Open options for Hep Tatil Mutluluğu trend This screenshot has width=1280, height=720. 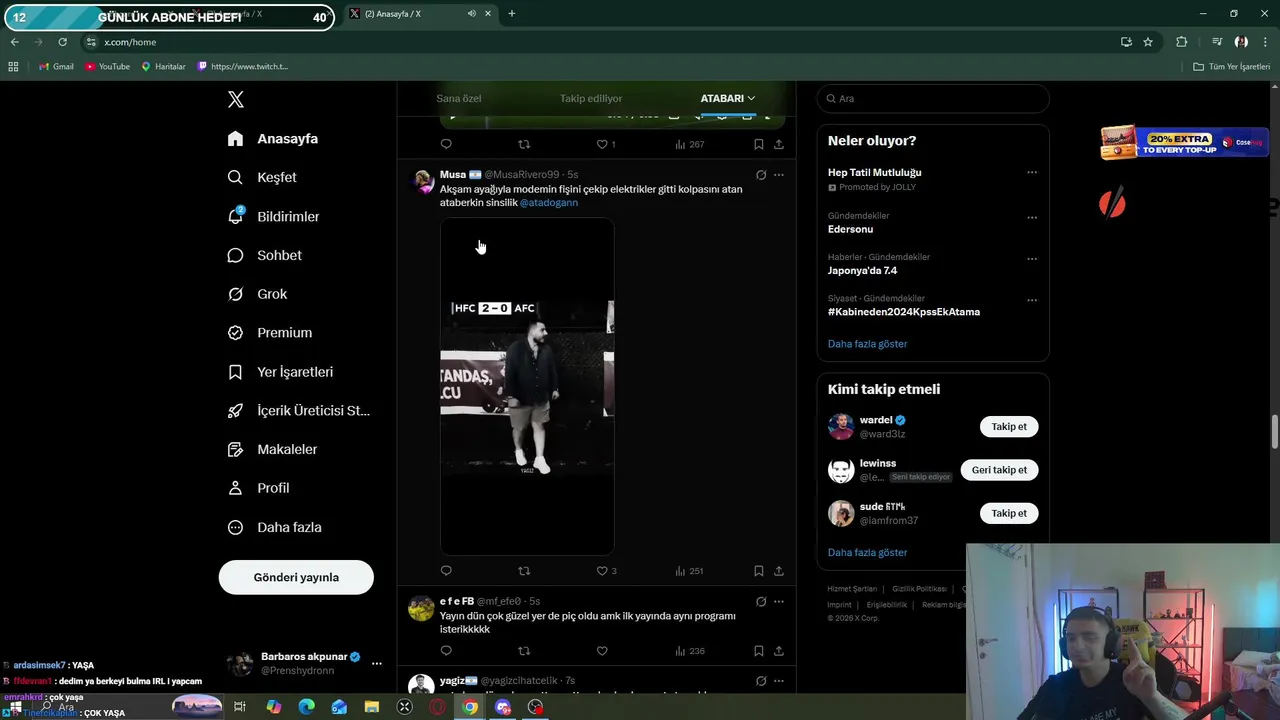coord(1032,173)
